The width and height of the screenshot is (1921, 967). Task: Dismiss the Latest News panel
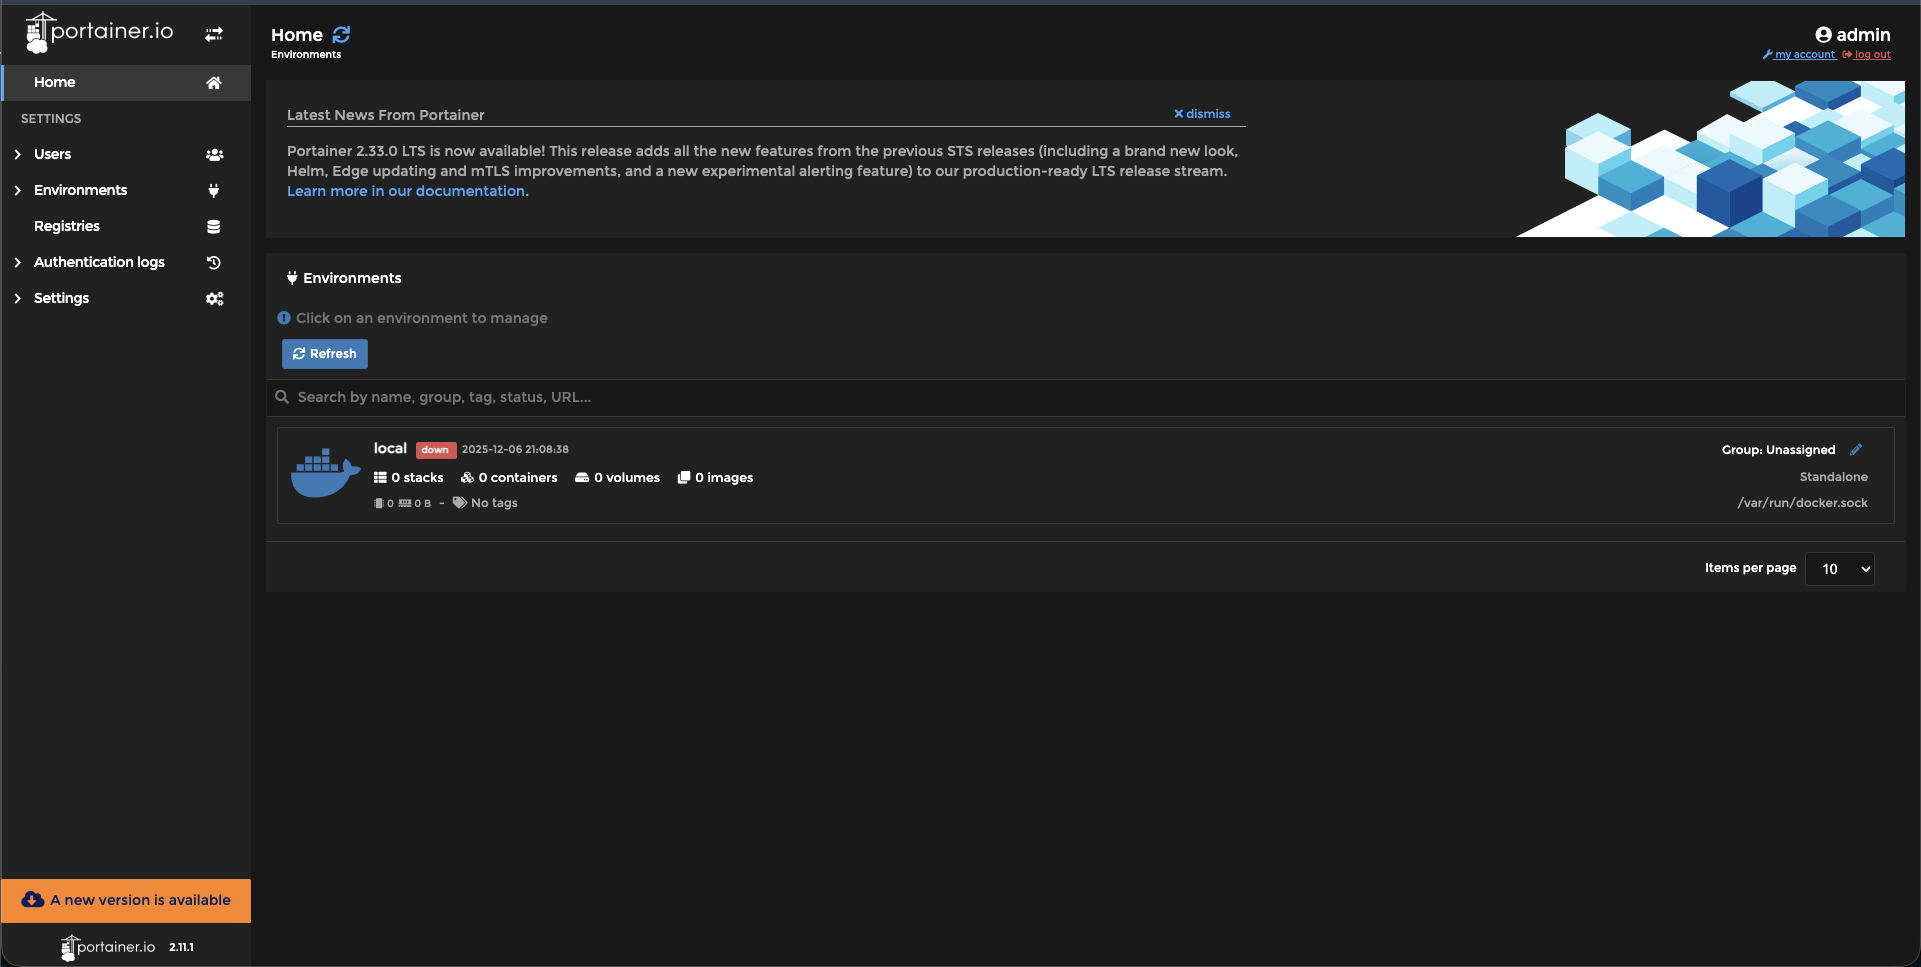tap(1202, 114)
